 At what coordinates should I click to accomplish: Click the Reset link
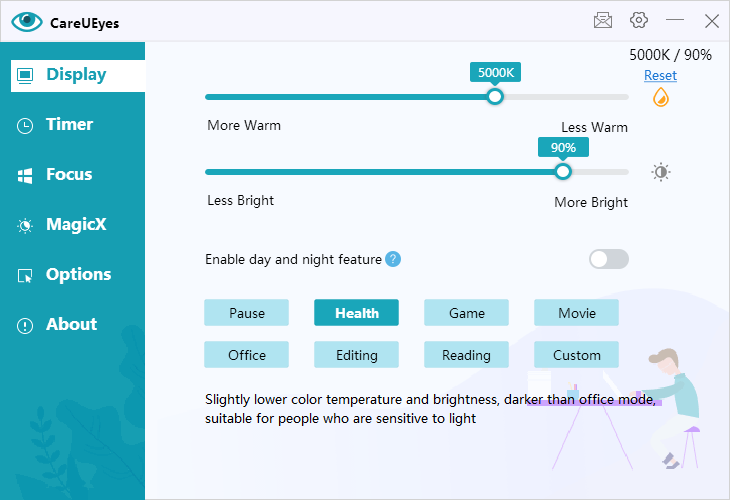pyautogui.click(x=660, y=75)
